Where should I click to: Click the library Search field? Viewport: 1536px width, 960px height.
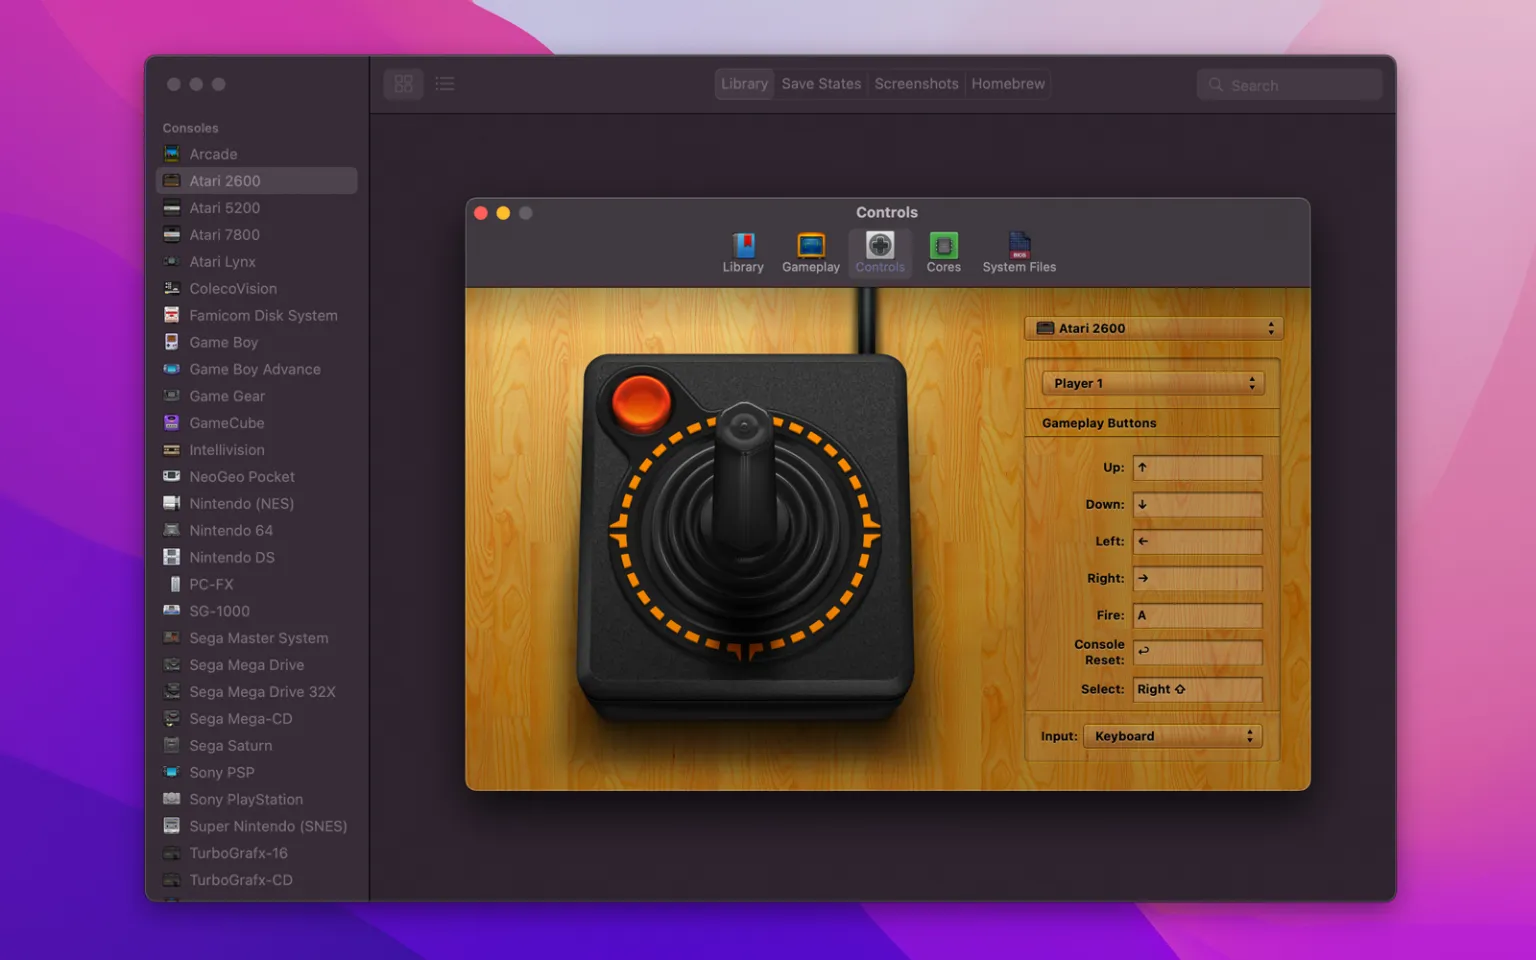pos(1289,85)
